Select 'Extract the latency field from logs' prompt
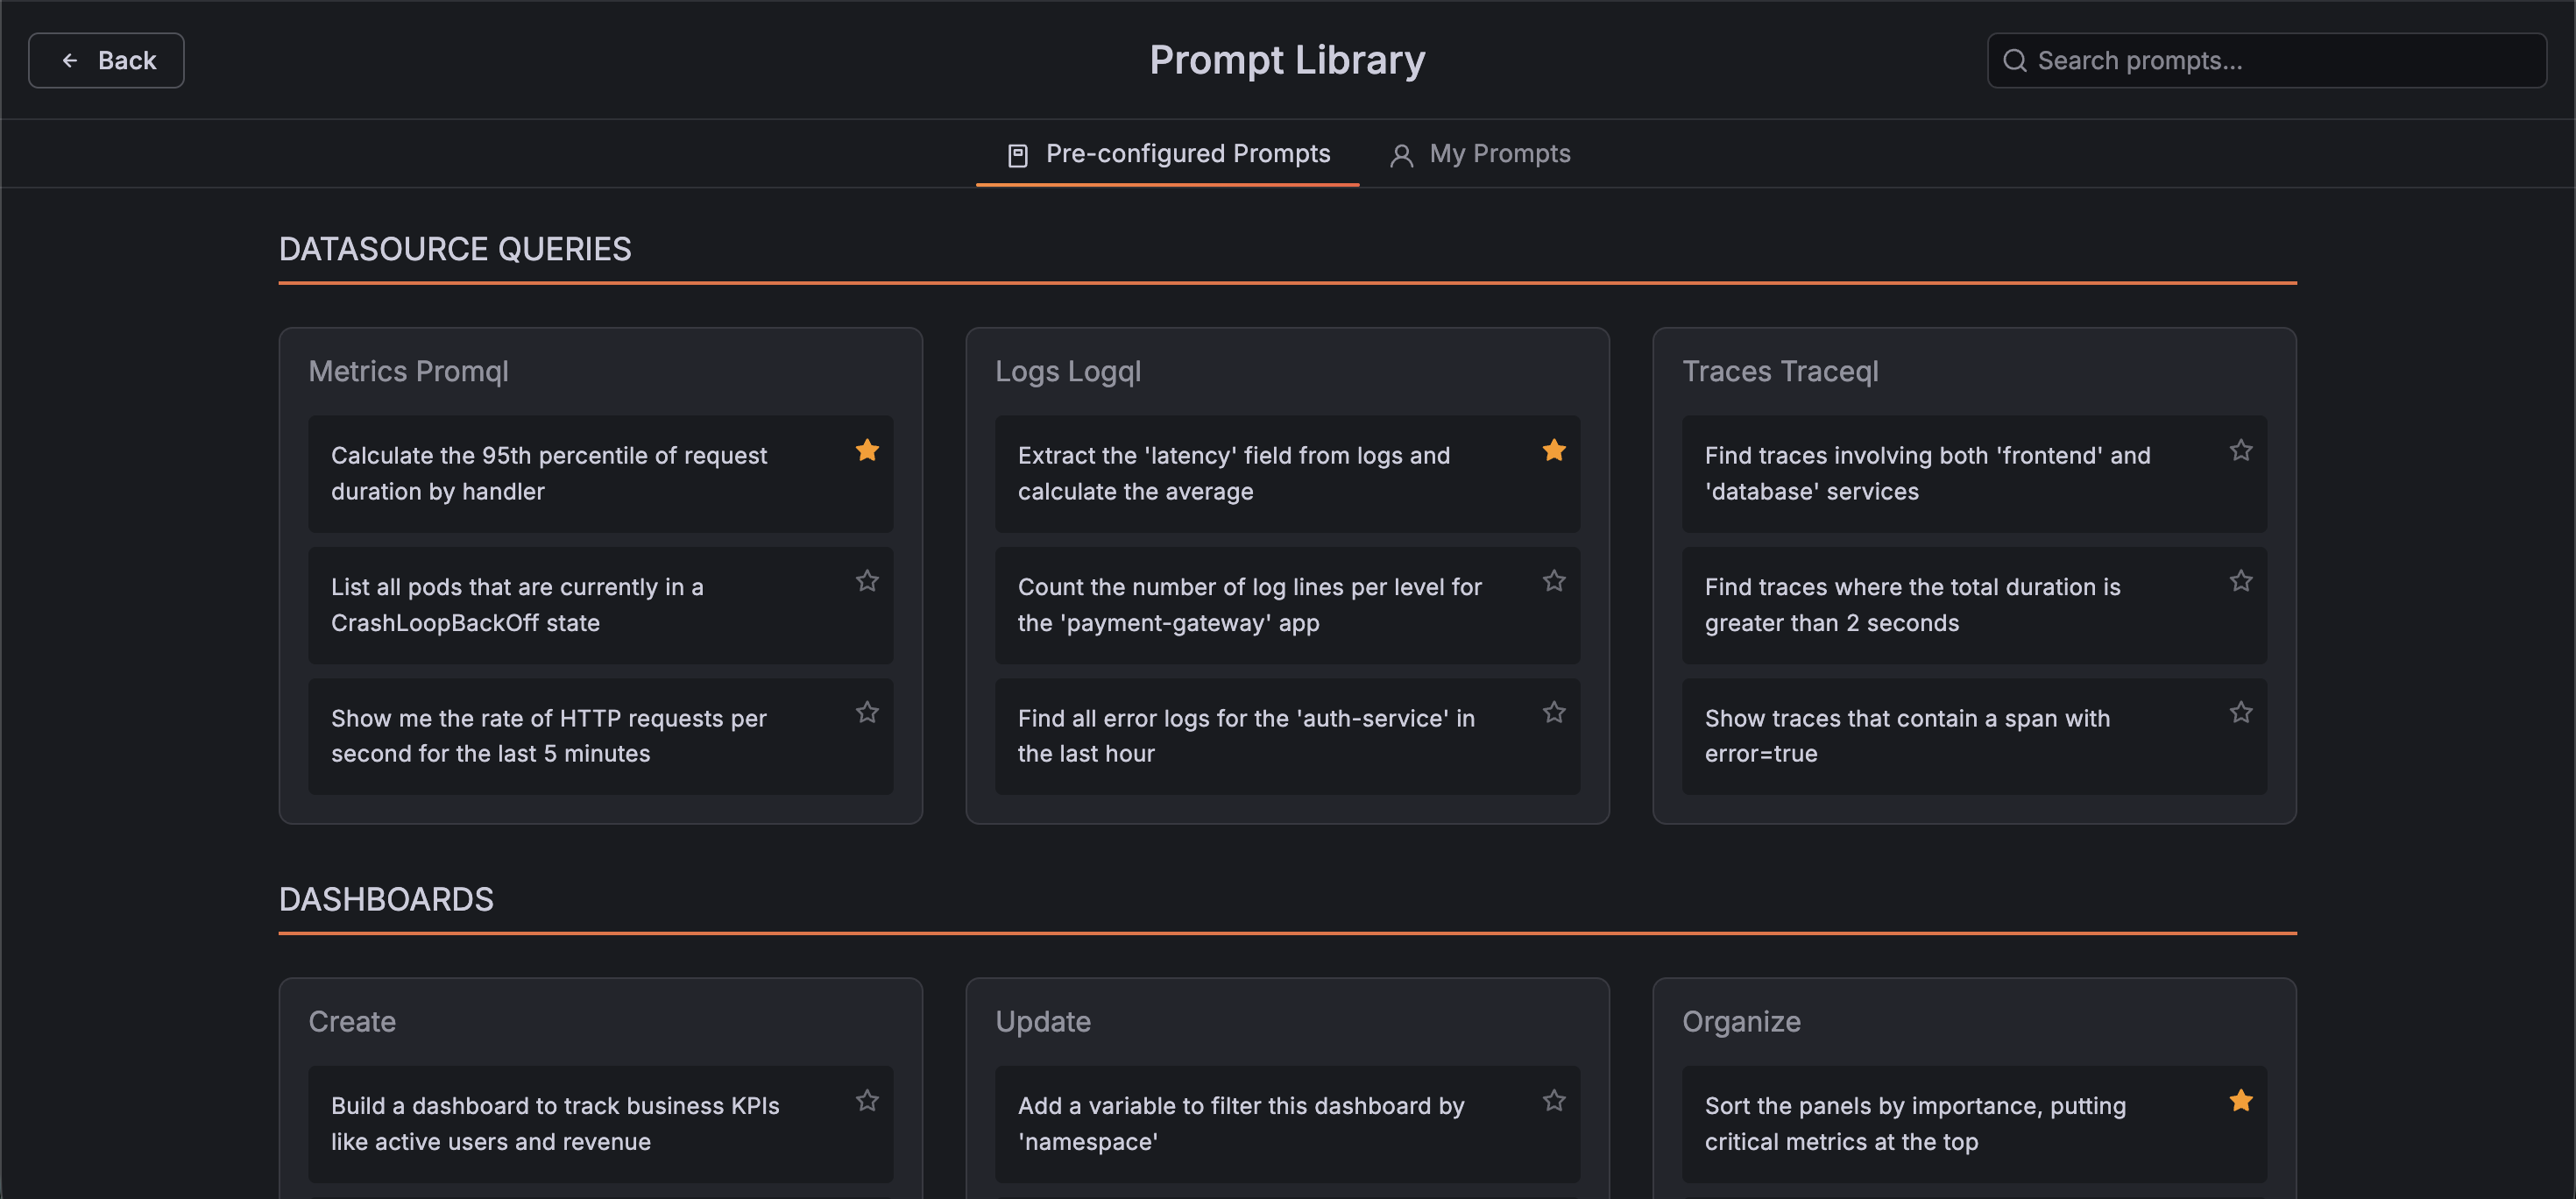The height and width of the screenshot is (1199, 2576). pos(1288,474)
